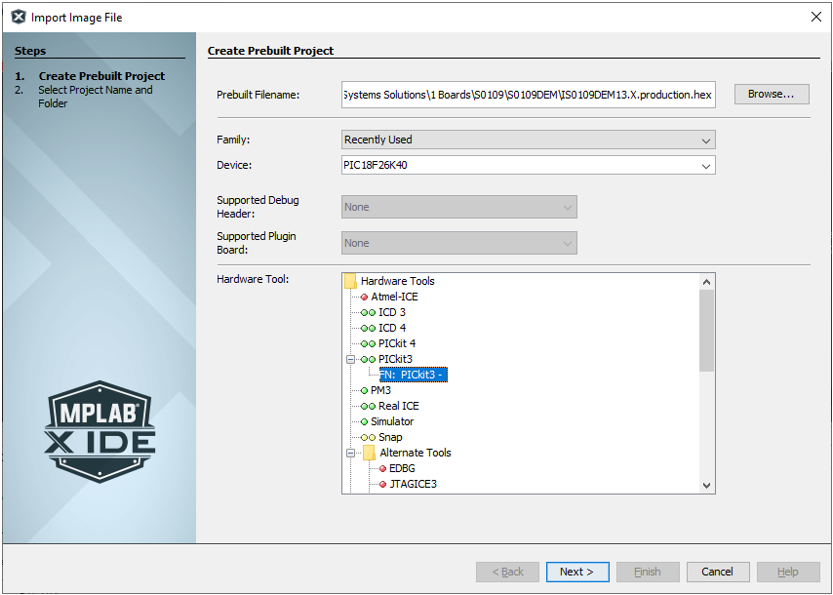Image resolution: width=833 pixels, height=595 pixels.
Task: Click the red status icon beside Atmel-ICE
Action: click(364, 297)
